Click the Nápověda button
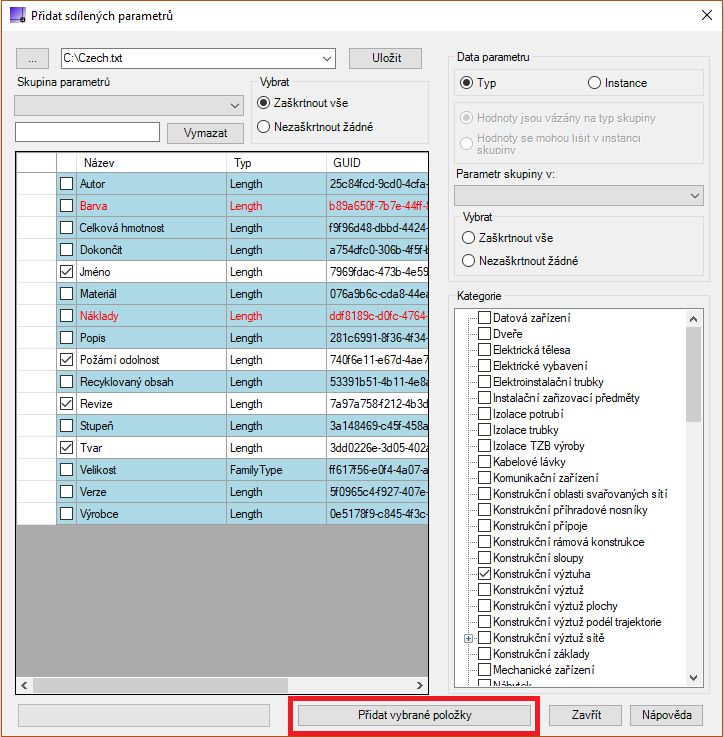724x737 pixels. coord(666,715)
